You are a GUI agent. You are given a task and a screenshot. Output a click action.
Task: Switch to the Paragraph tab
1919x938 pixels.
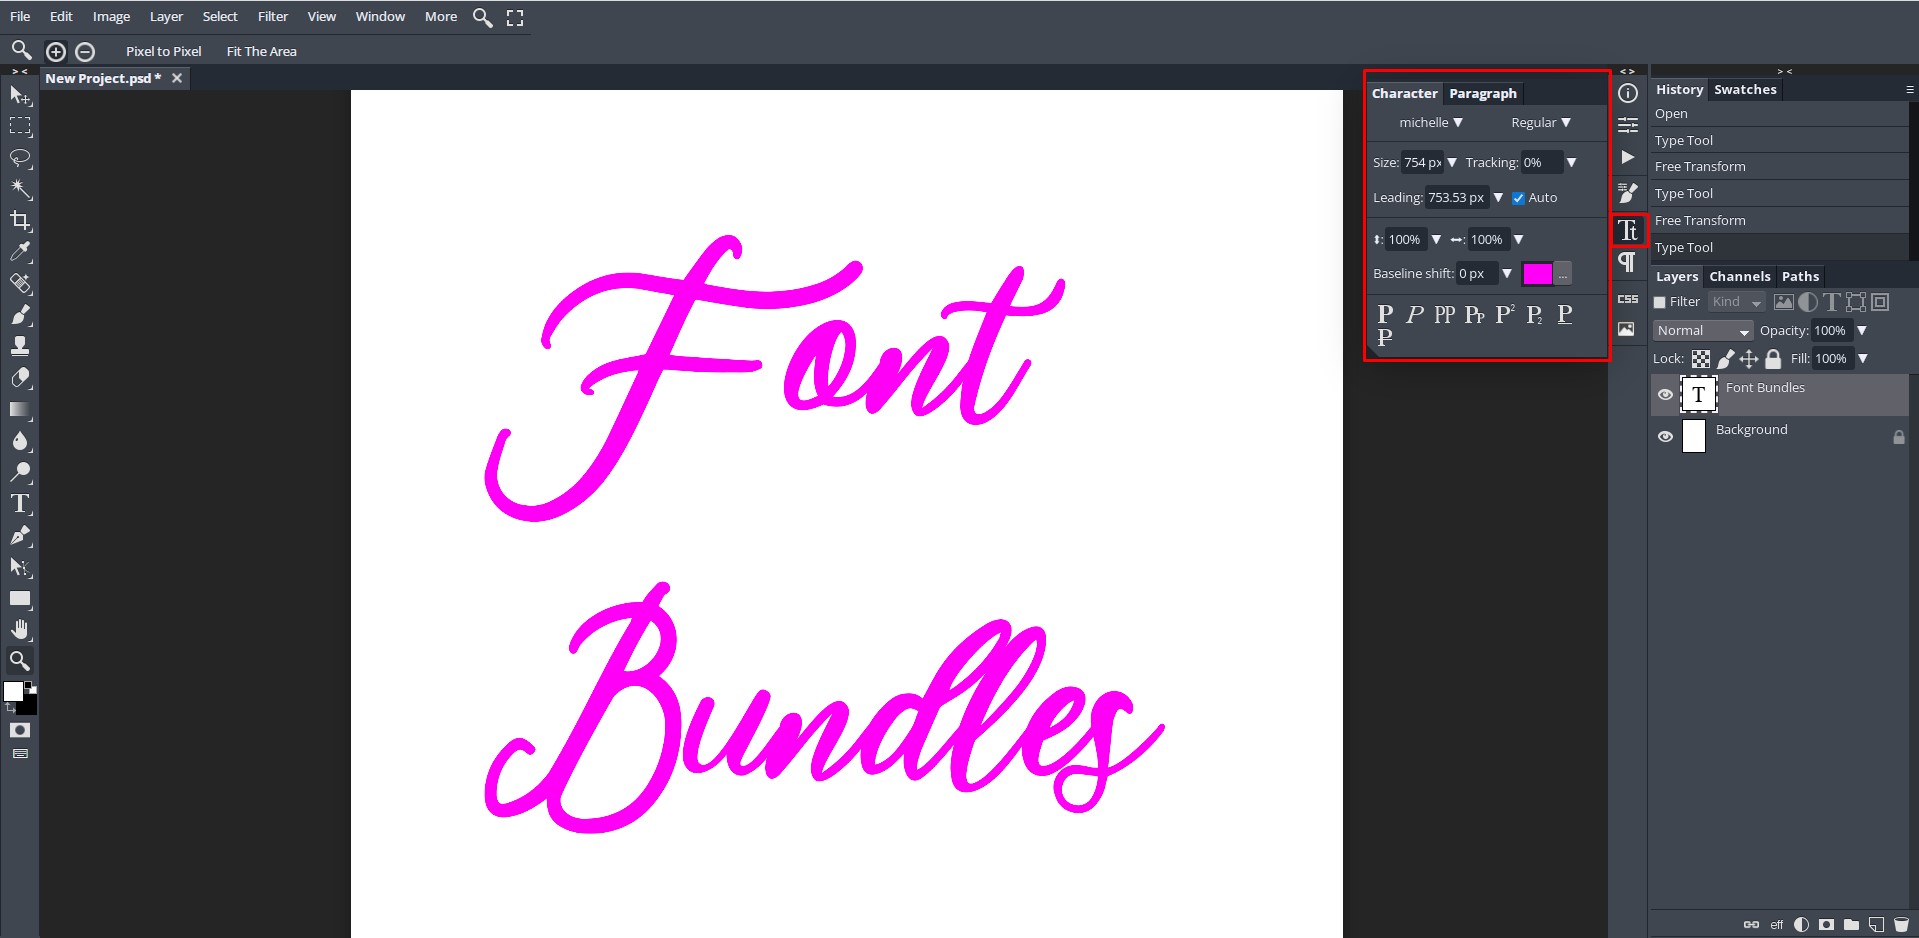[x=1483, y=93]
